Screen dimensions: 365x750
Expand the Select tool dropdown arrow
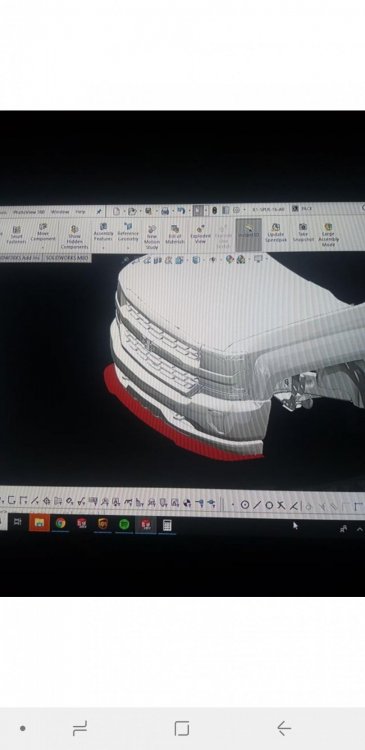(x=206, y=210)
